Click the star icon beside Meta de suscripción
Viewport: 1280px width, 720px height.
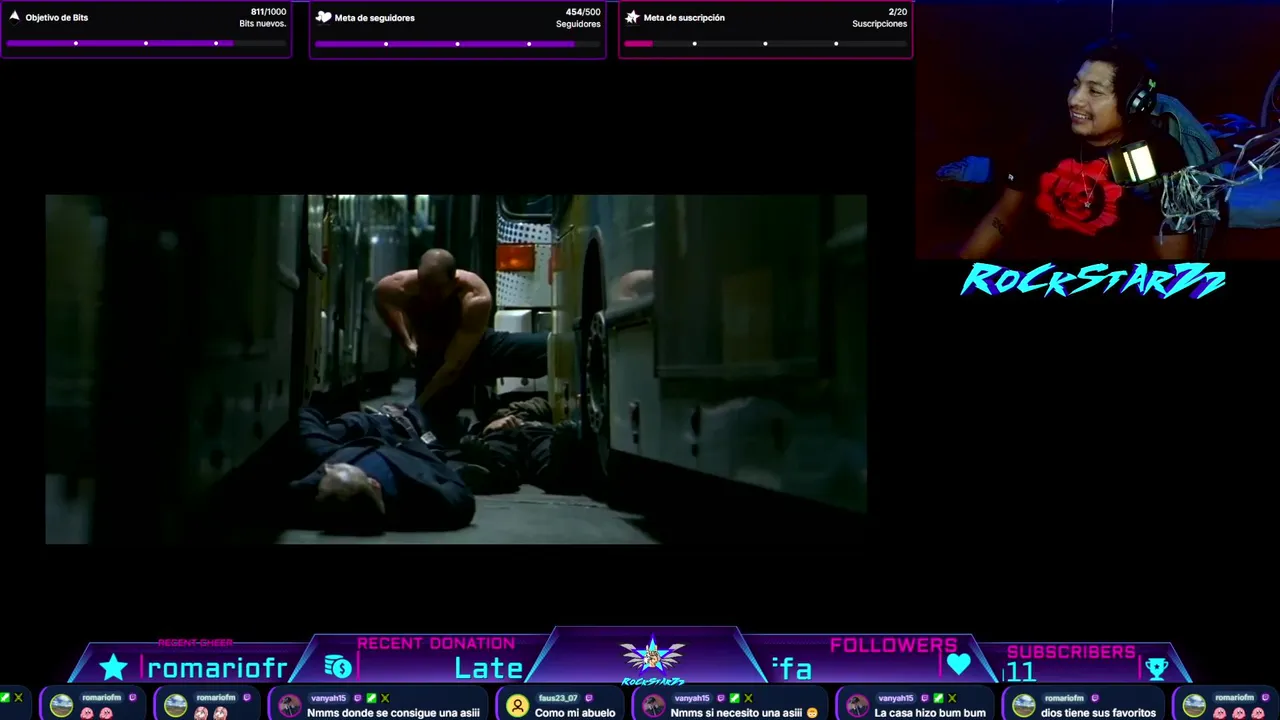[632, 17]
